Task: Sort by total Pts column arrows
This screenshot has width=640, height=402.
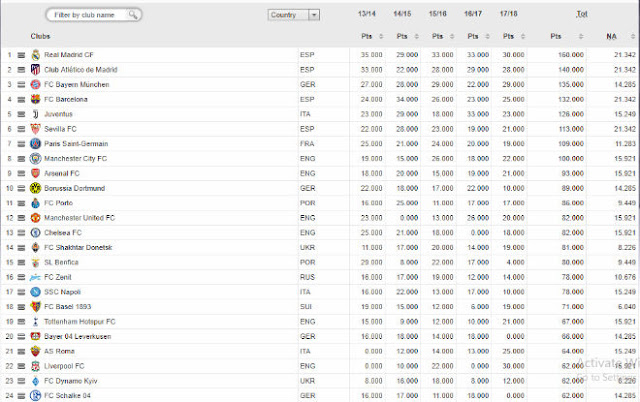Action: pos(581,36)
